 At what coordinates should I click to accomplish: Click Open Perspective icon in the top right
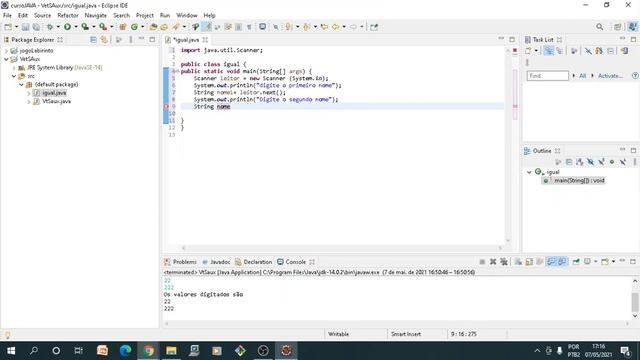coord(618,27)
